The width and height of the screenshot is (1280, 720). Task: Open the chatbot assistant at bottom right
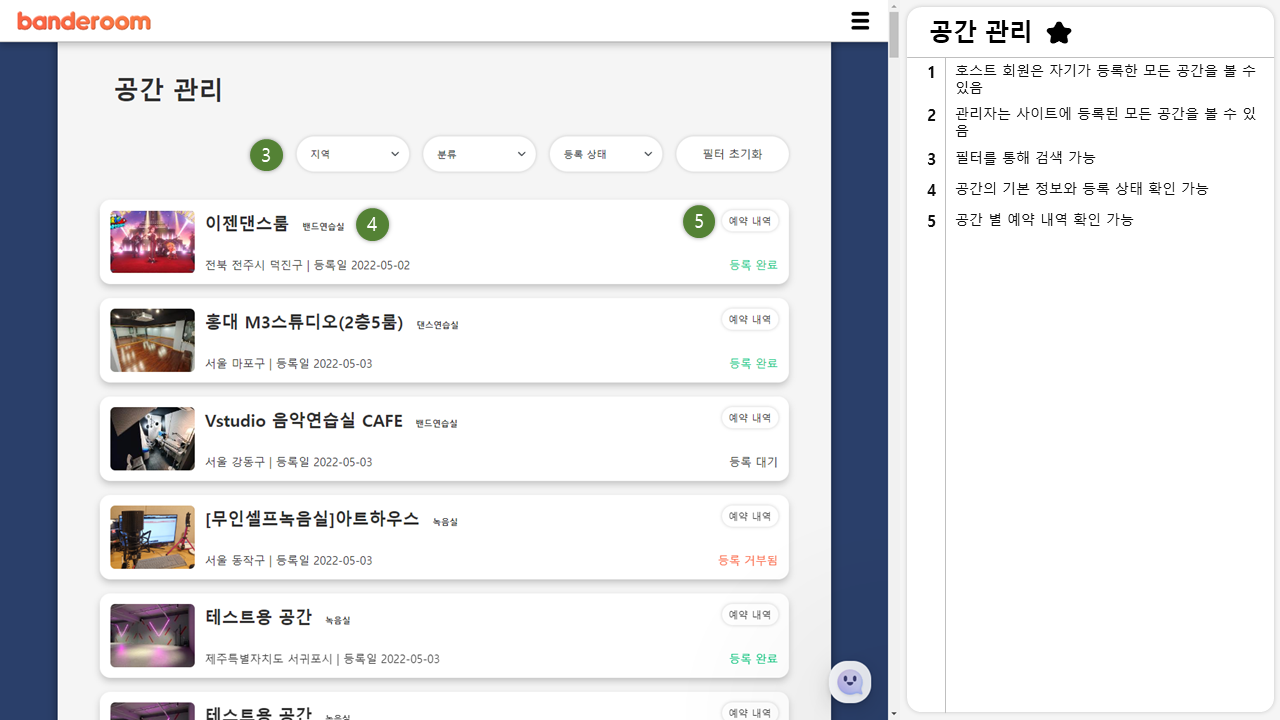850,681
